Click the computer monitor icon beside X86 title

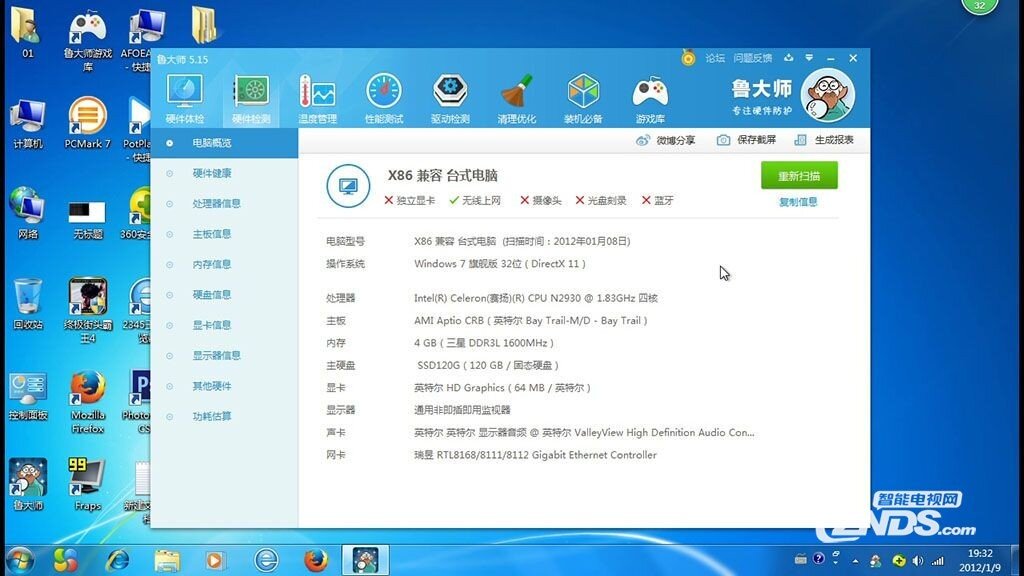348,186
